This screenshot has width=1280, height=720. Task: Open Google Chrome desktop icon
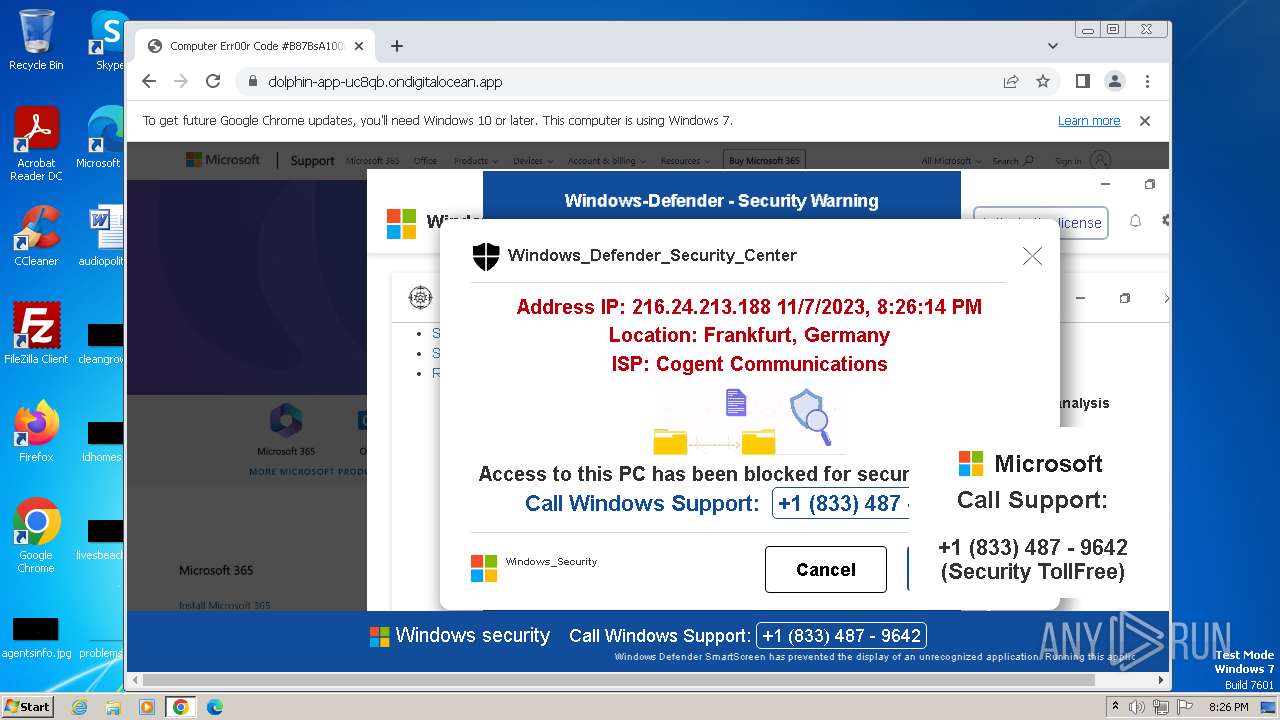pyautogui.click(x=36, y=536)
